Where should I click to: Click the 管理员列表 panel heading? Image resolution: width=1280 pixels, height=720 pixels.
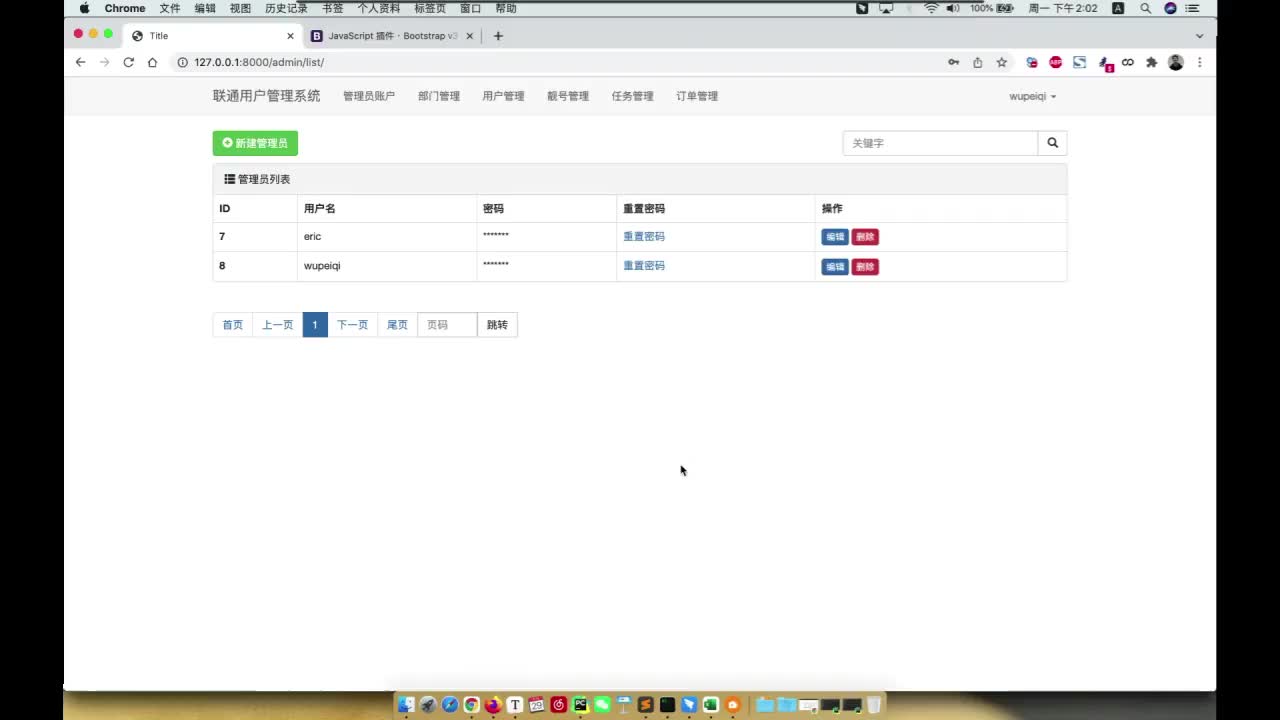click(x=640, y=179)
